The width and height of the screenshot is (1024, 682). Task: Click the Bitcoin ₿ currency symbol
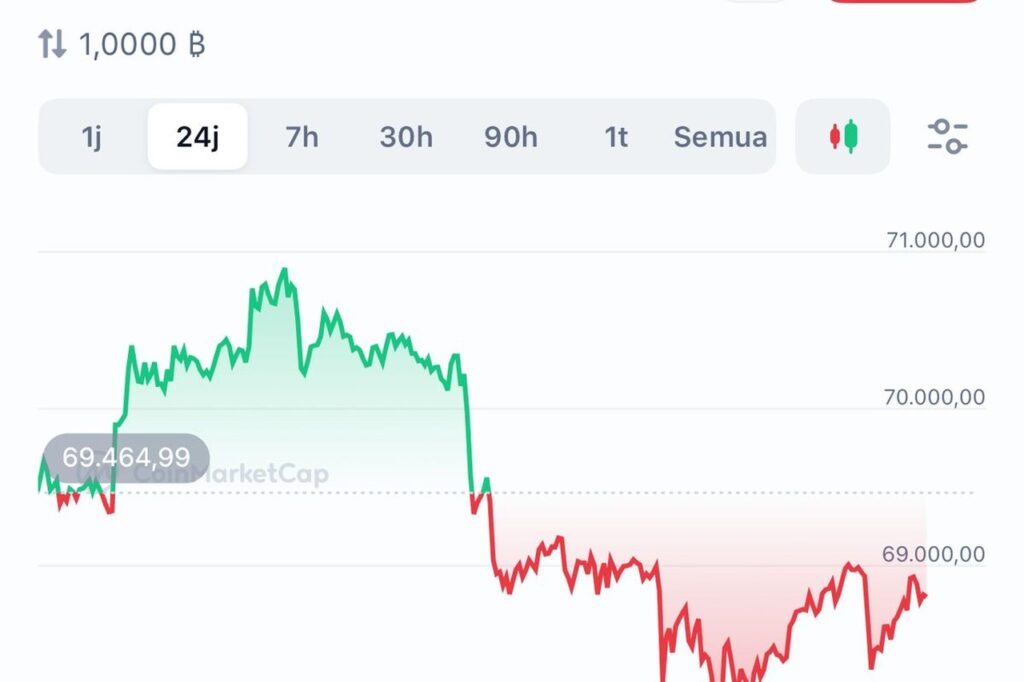pyautogui.click(x=196, y=45)
